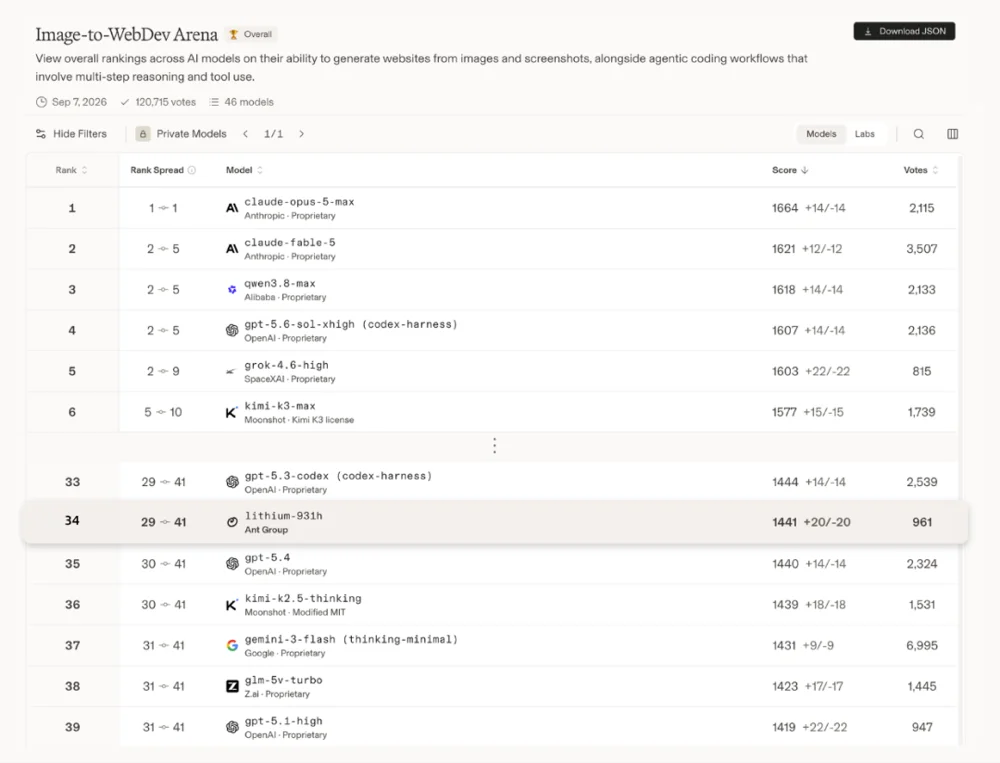Image resolution: width=1000 pixels, height=763 pixels.
Task: Click score 1441 in lithium-931h row
Action: 784,522
